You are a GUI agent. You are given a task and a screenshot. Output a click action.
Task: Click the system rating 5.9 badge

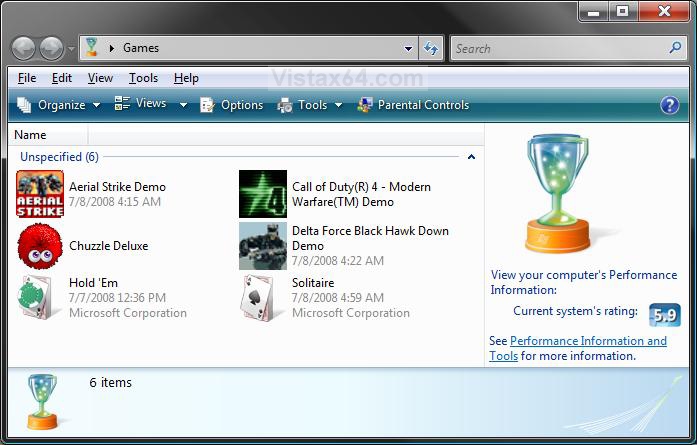pyautogui.click(x=665, y=315)
